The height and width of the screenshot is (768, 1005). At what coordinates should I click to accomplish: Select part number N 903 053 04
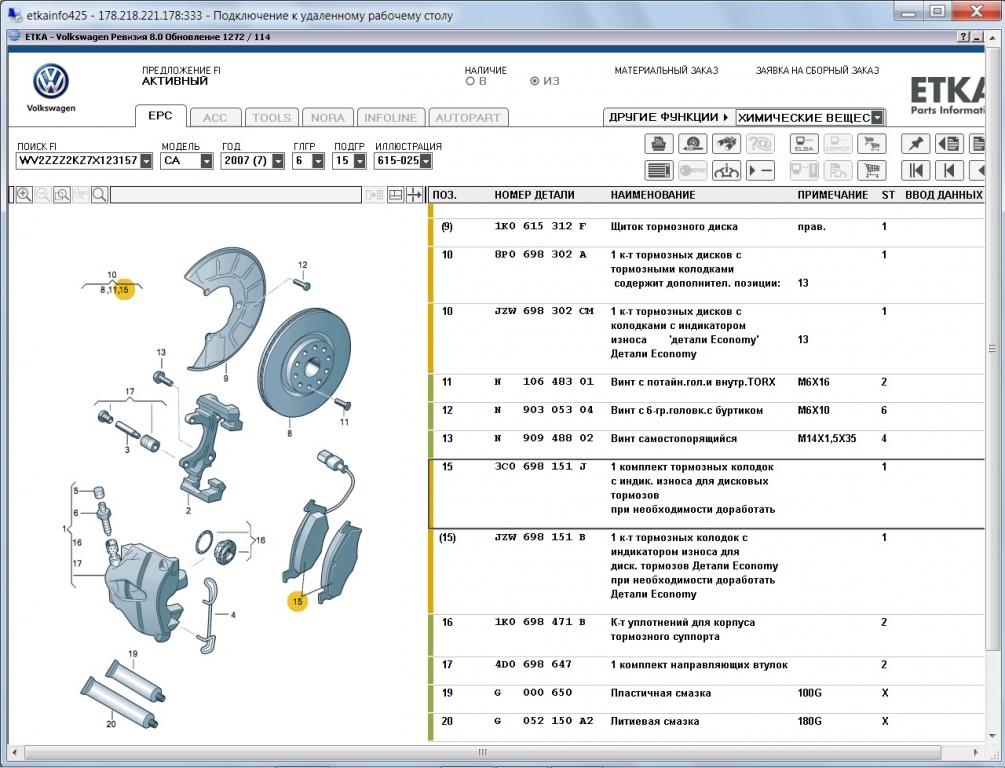pyautogui.click(x=544, y=410)
